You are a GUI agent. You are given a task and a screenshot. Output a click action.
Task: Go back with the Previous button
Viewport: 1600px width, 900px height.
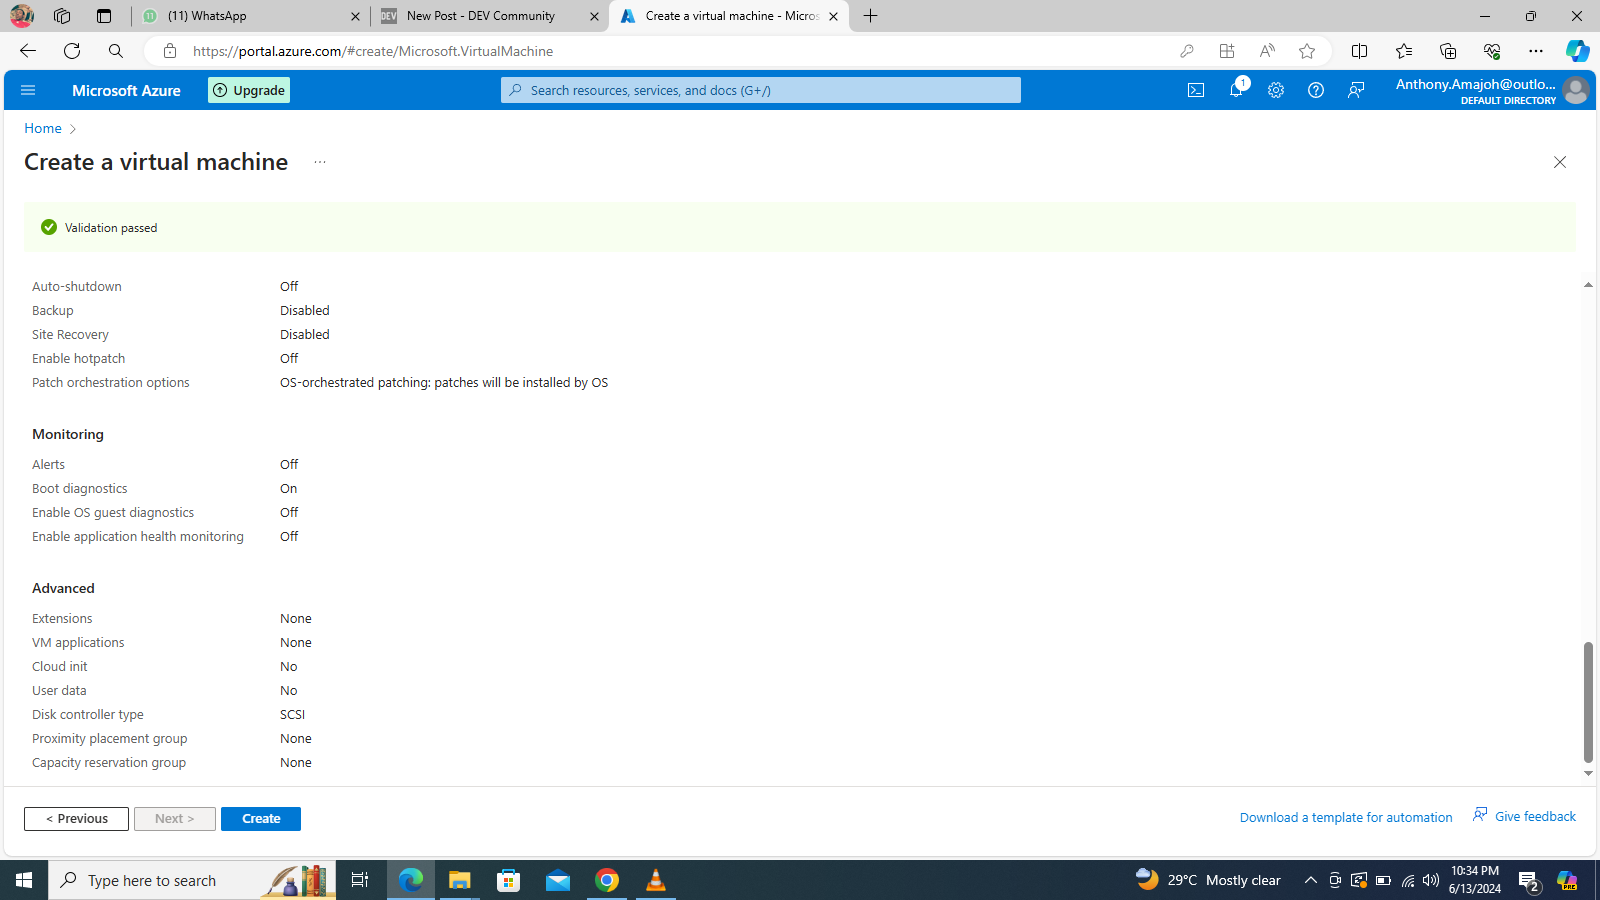tap(76, 819)
